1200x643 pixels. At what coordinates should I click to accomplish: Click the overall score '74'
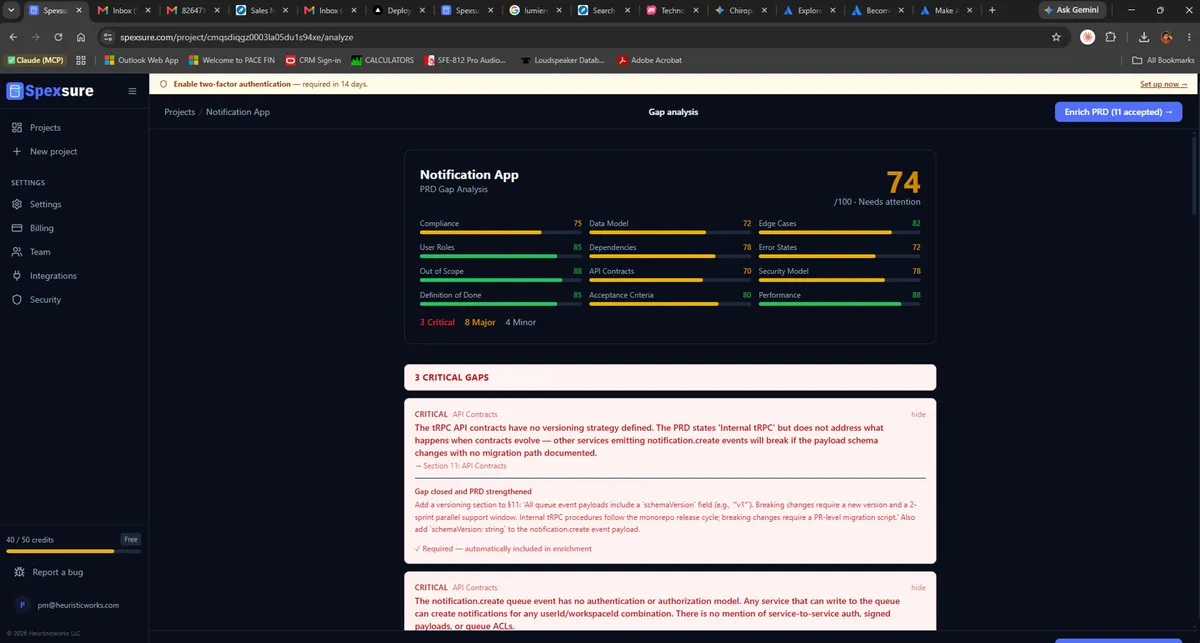[903, 182]
